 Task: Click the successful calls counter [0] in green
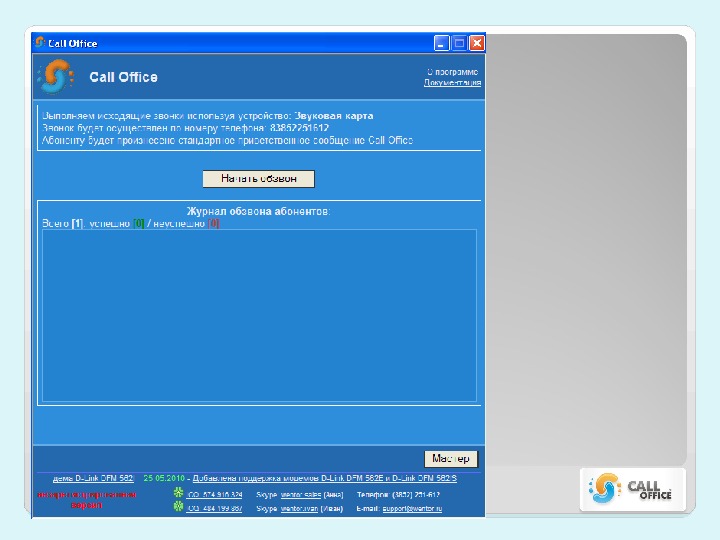coord(139,224)
